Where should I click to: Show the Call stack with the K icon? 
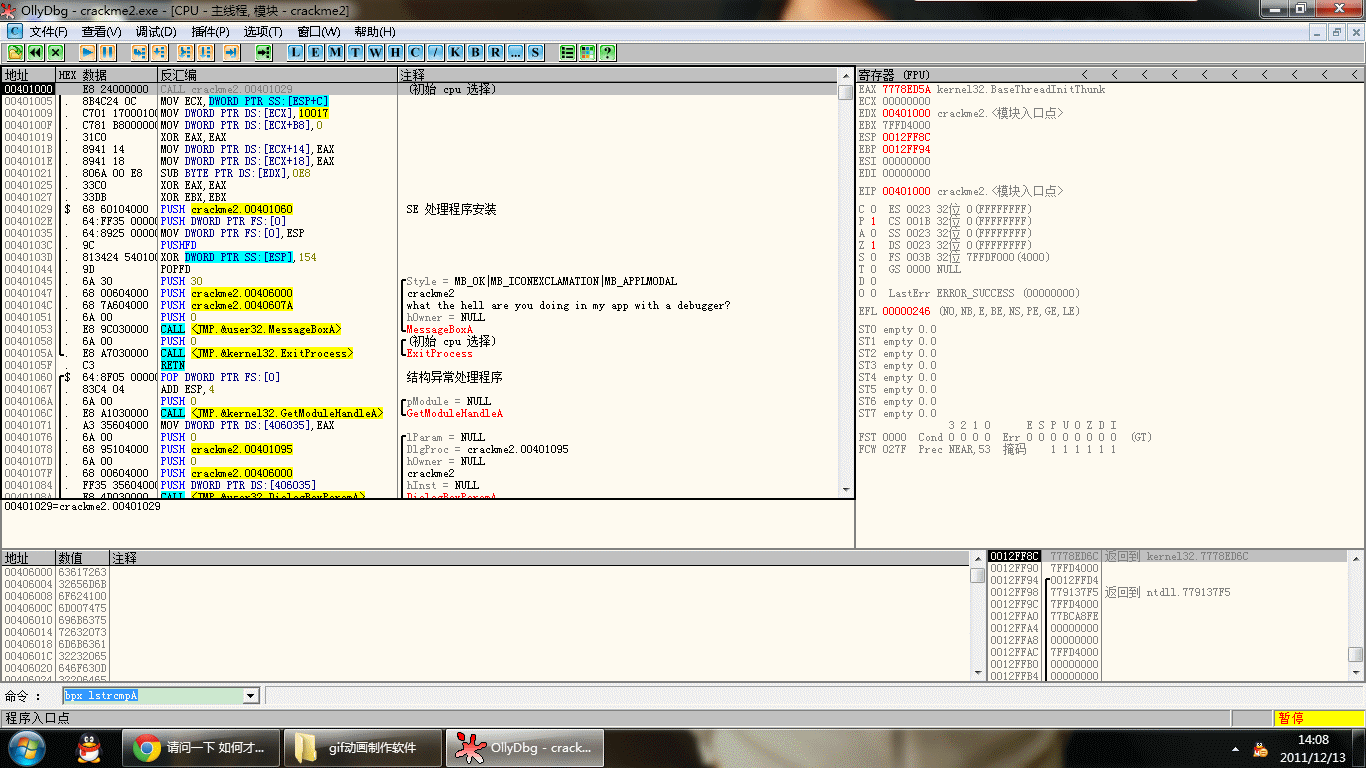[456, 52]
